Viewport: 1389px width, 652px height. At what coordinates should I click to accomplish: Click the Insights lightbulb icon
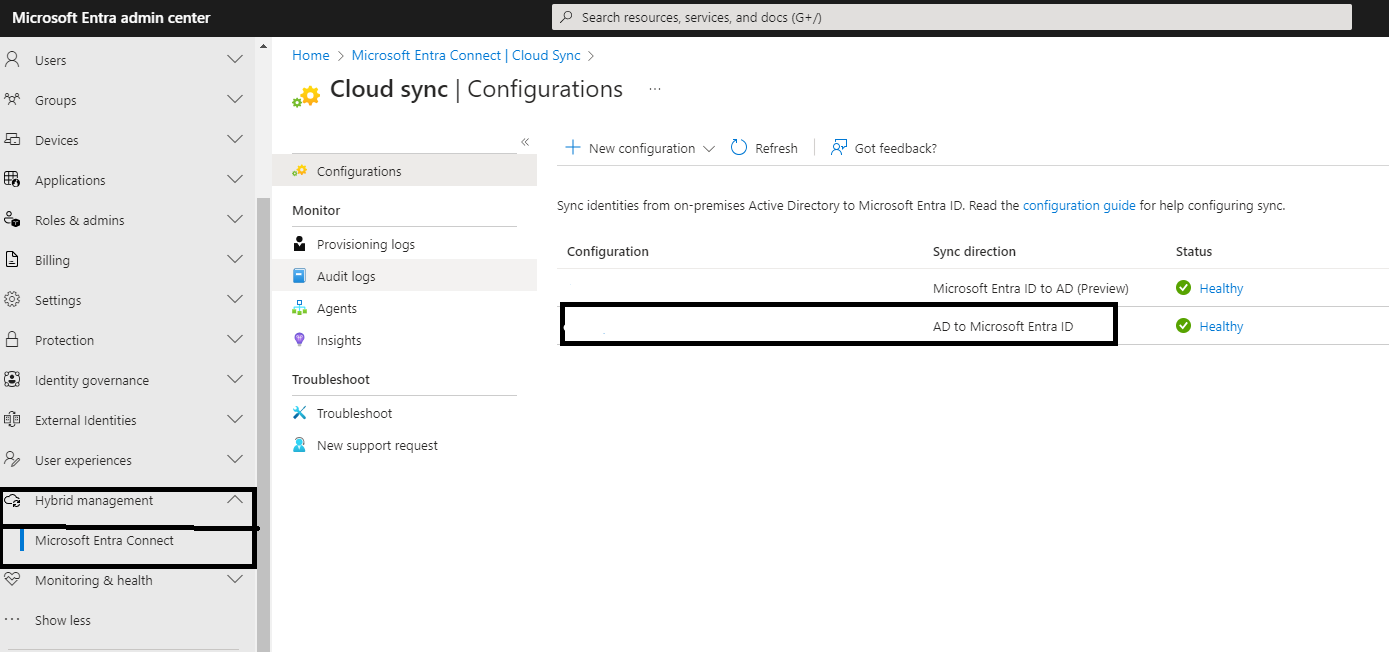point(299,340)
